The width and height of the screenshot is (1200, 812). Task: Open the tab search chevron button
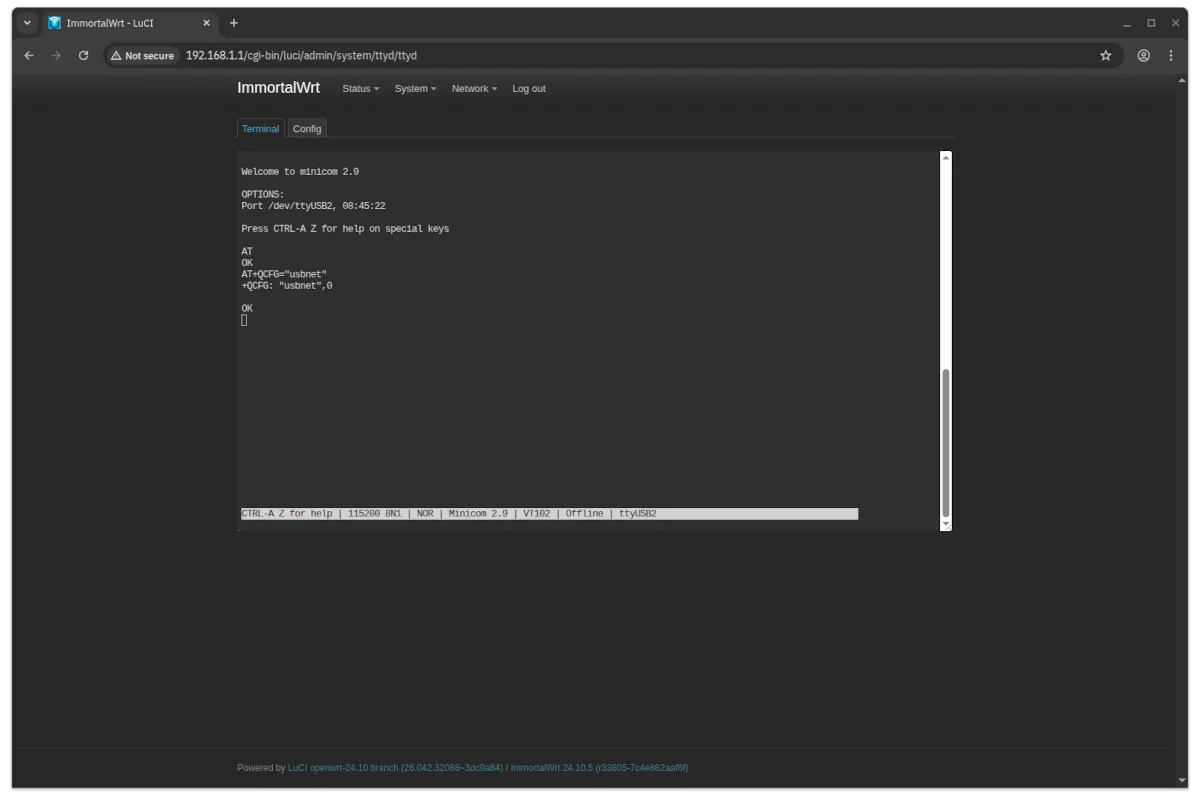[27, 23]
